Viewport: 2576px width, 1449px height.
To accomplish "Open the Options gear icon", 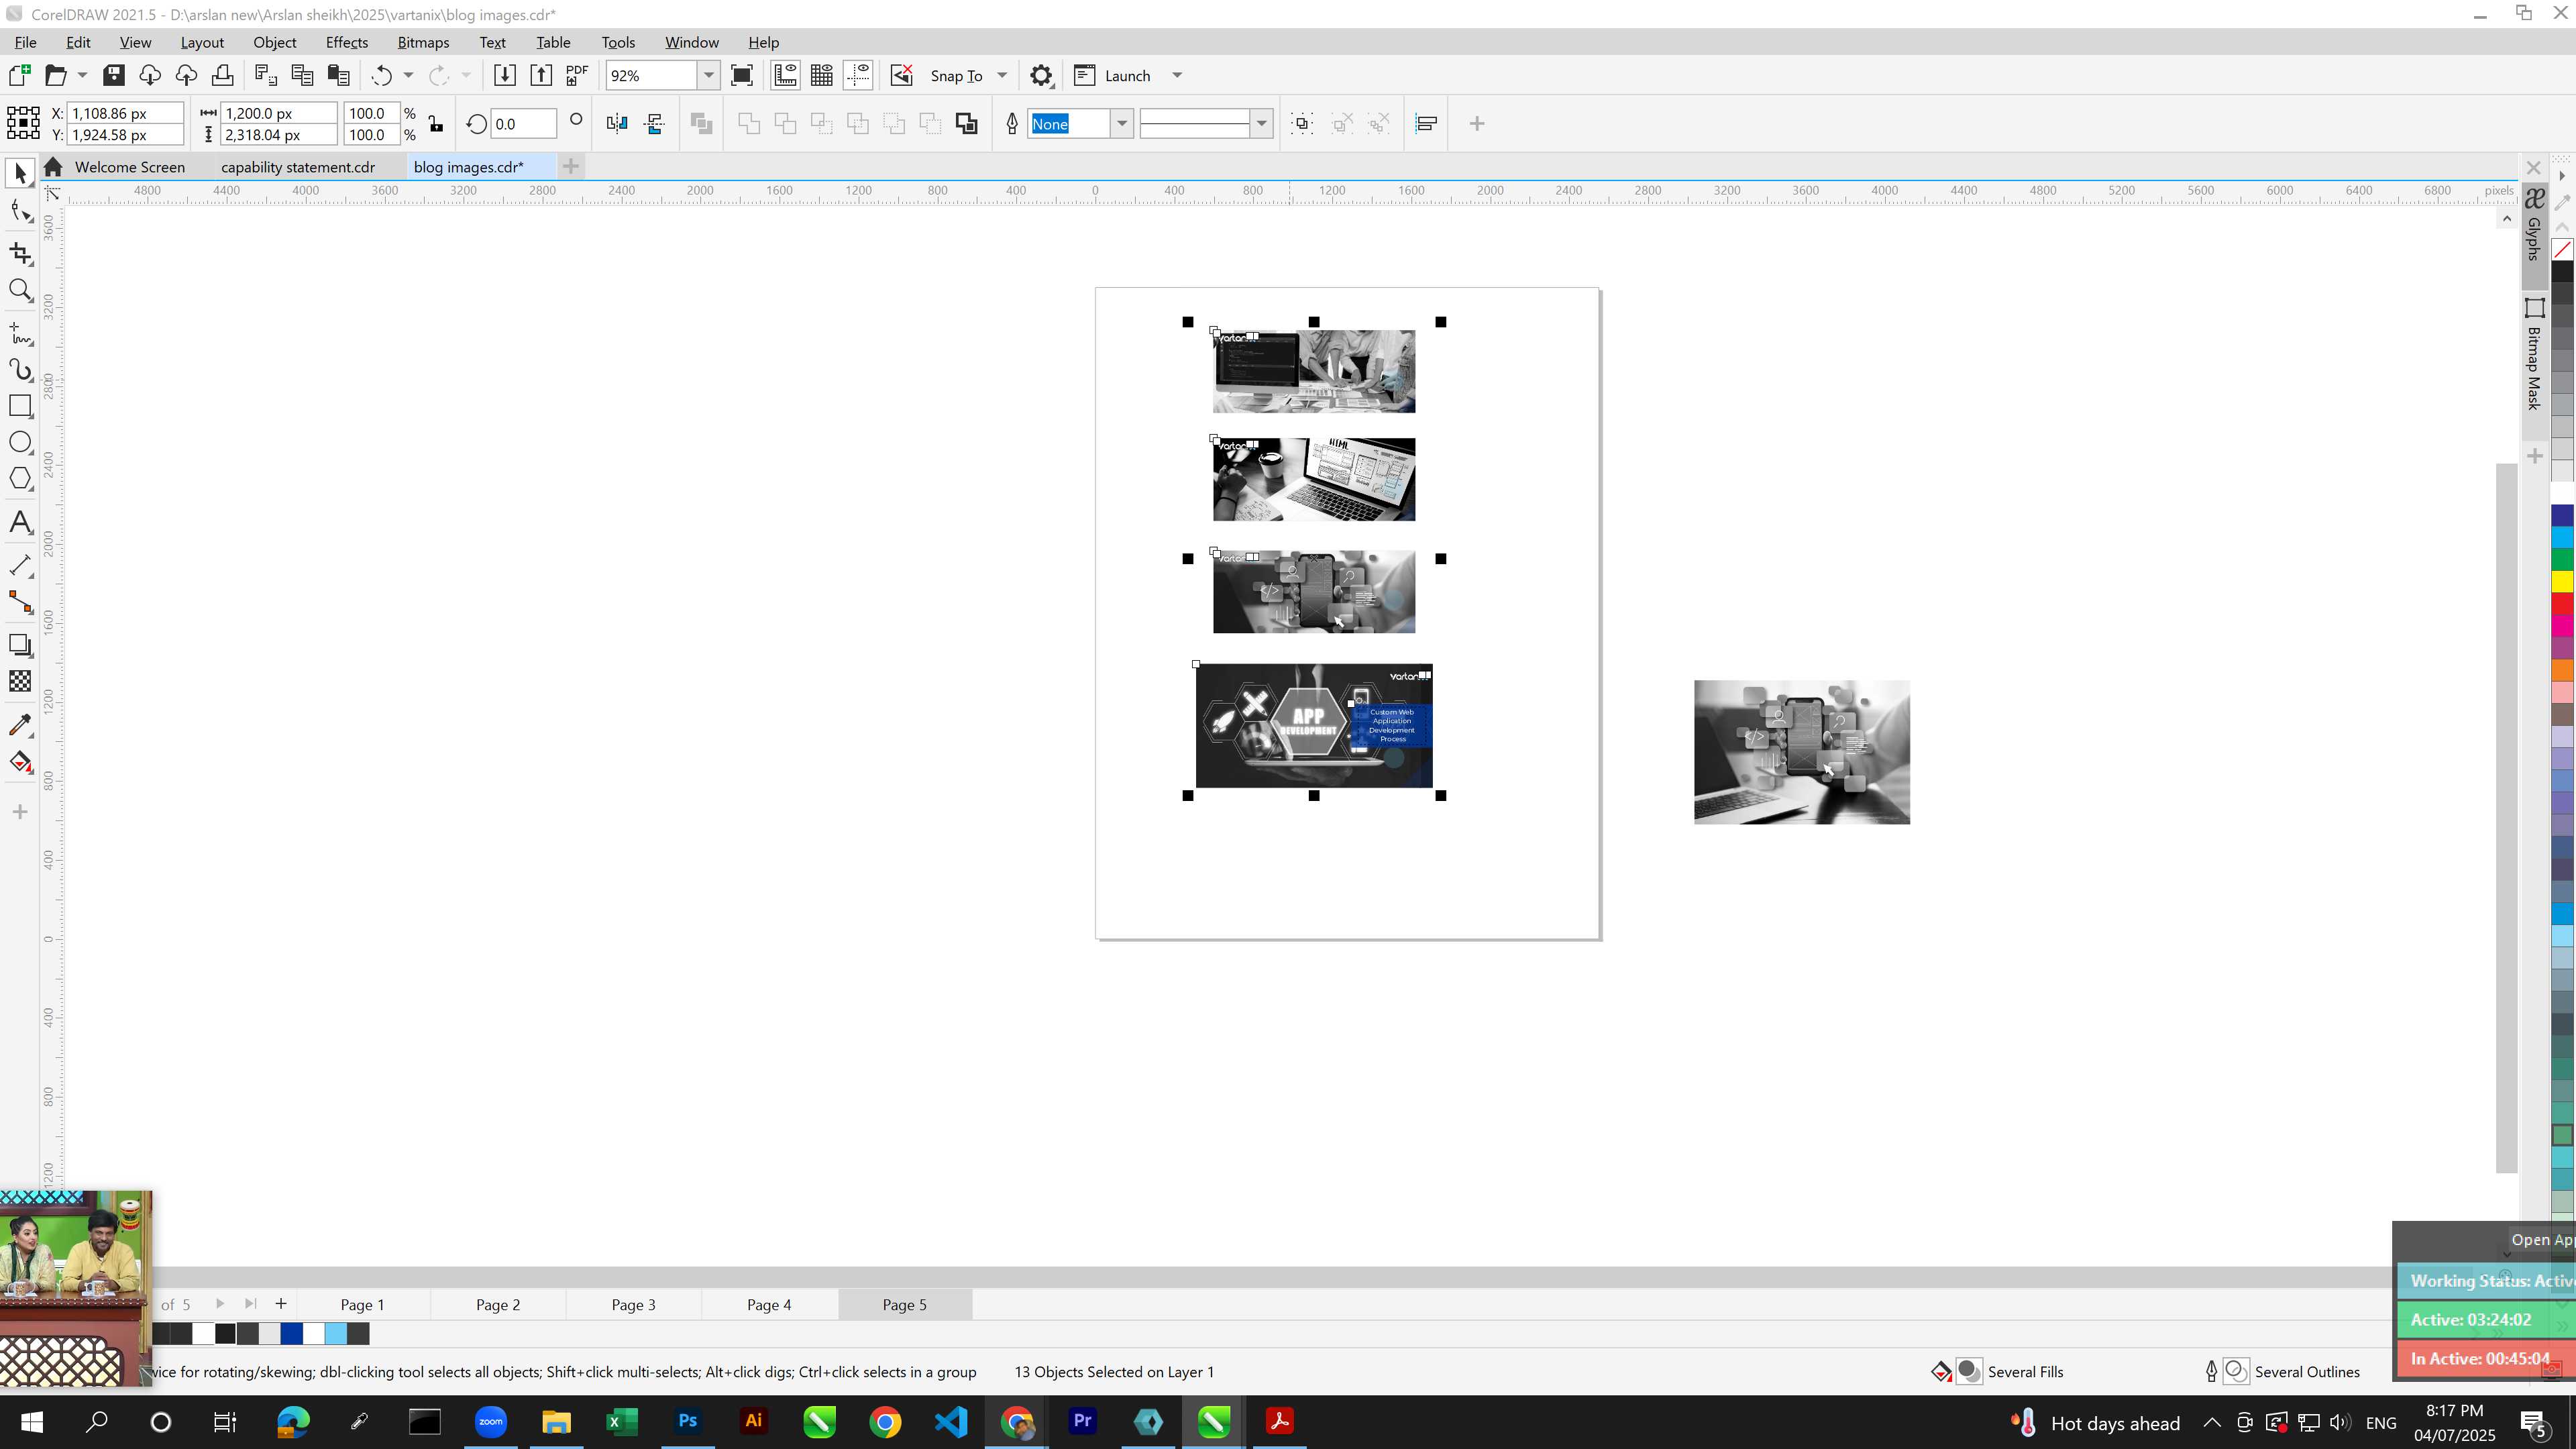I will coord(1041,76).
